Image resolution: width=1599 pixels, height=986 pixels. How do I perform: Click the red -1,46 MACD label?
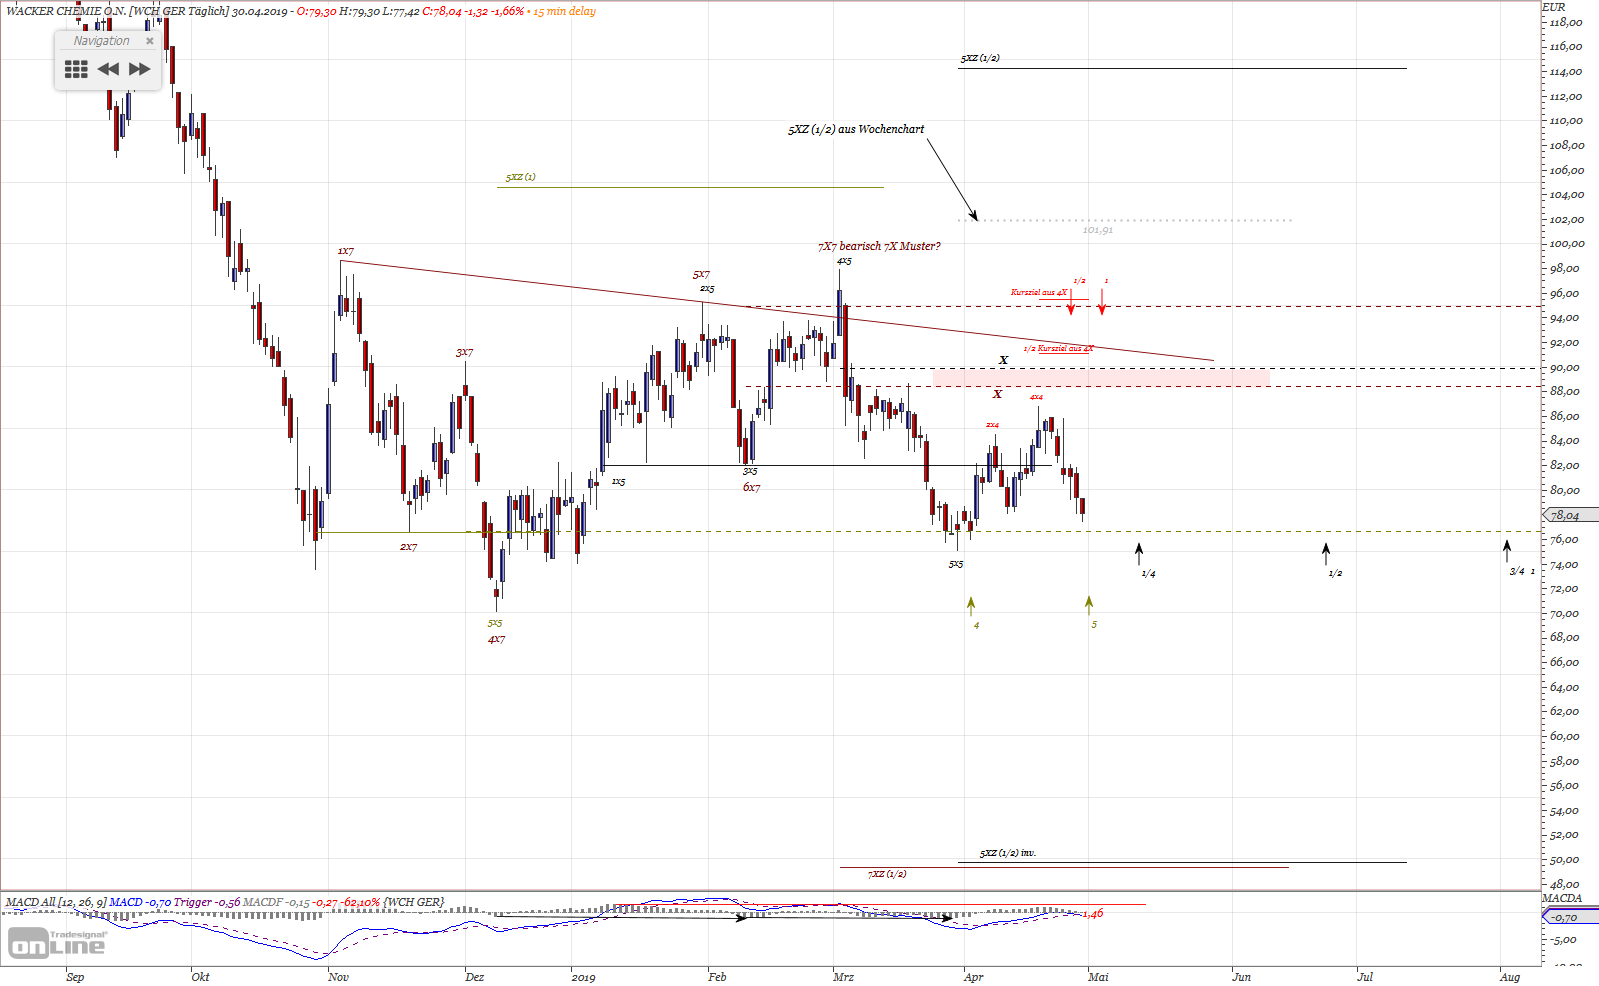click(1092, 914)
